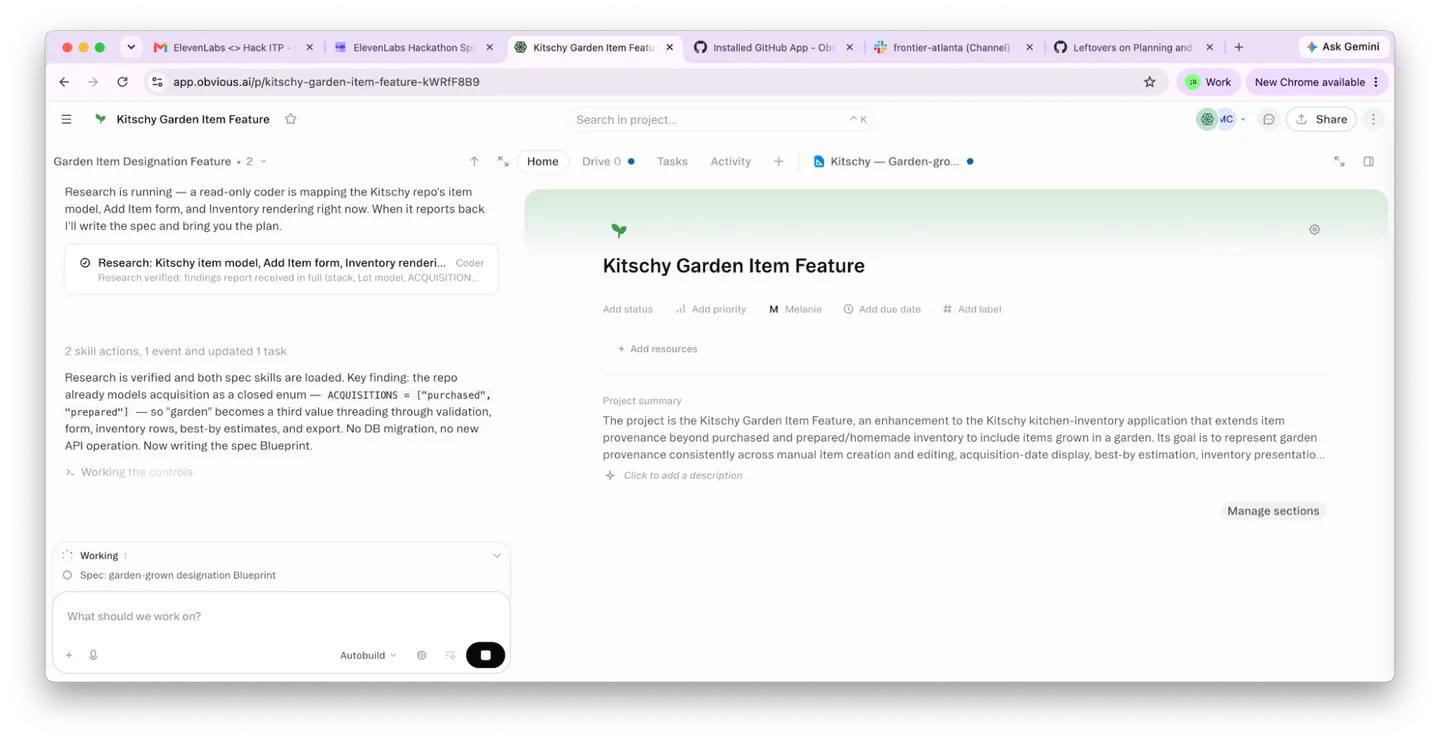The image size is (1440, 742).
Task: Click Add resources
Action: 657,349
